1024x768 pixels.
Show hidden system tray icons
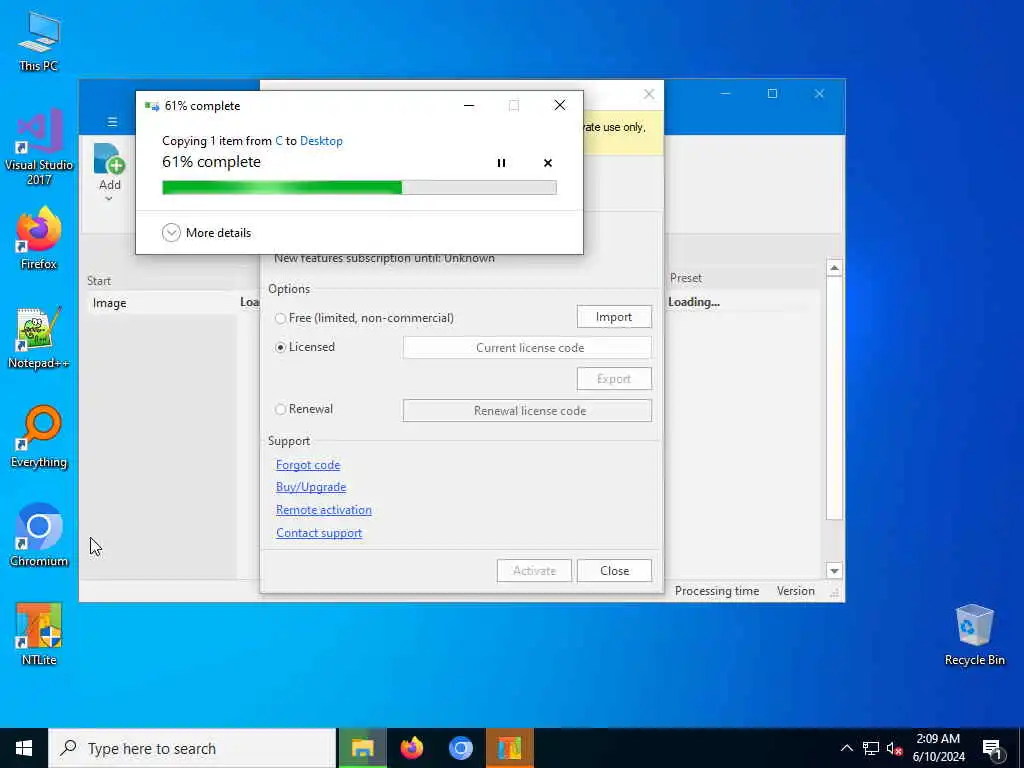point(846,748)
